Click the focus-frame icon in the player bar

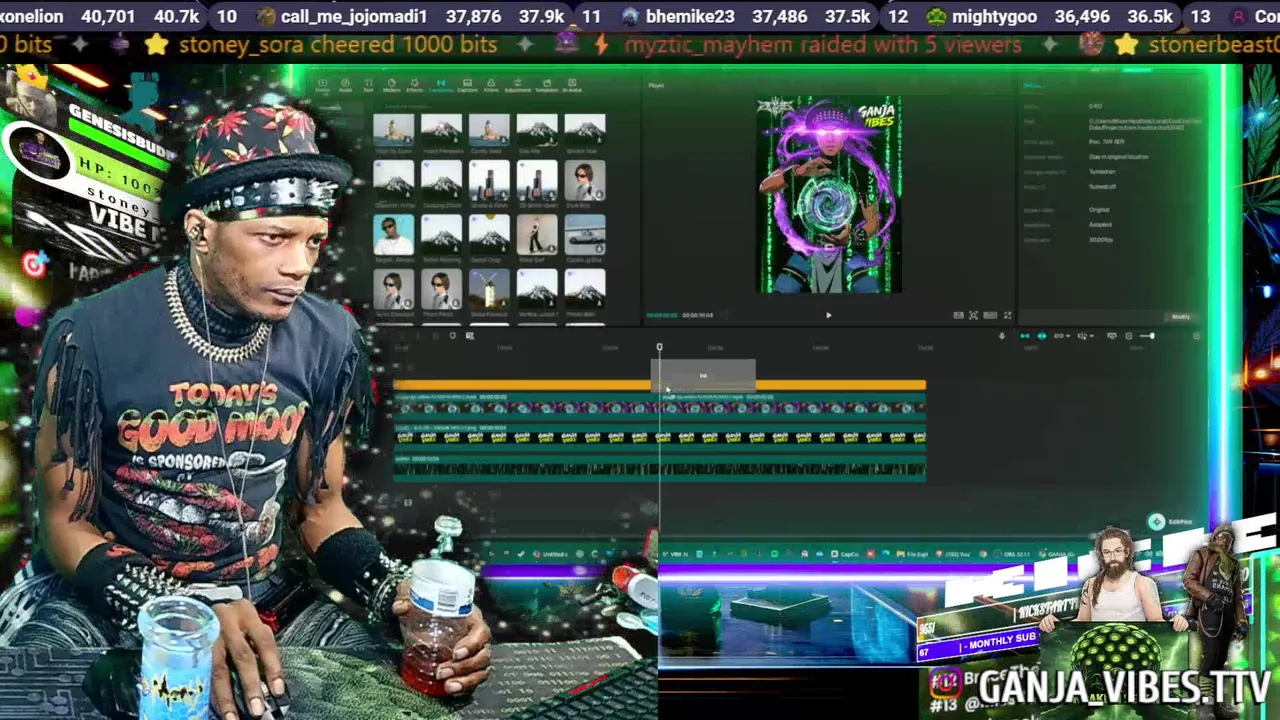point(973,315)
